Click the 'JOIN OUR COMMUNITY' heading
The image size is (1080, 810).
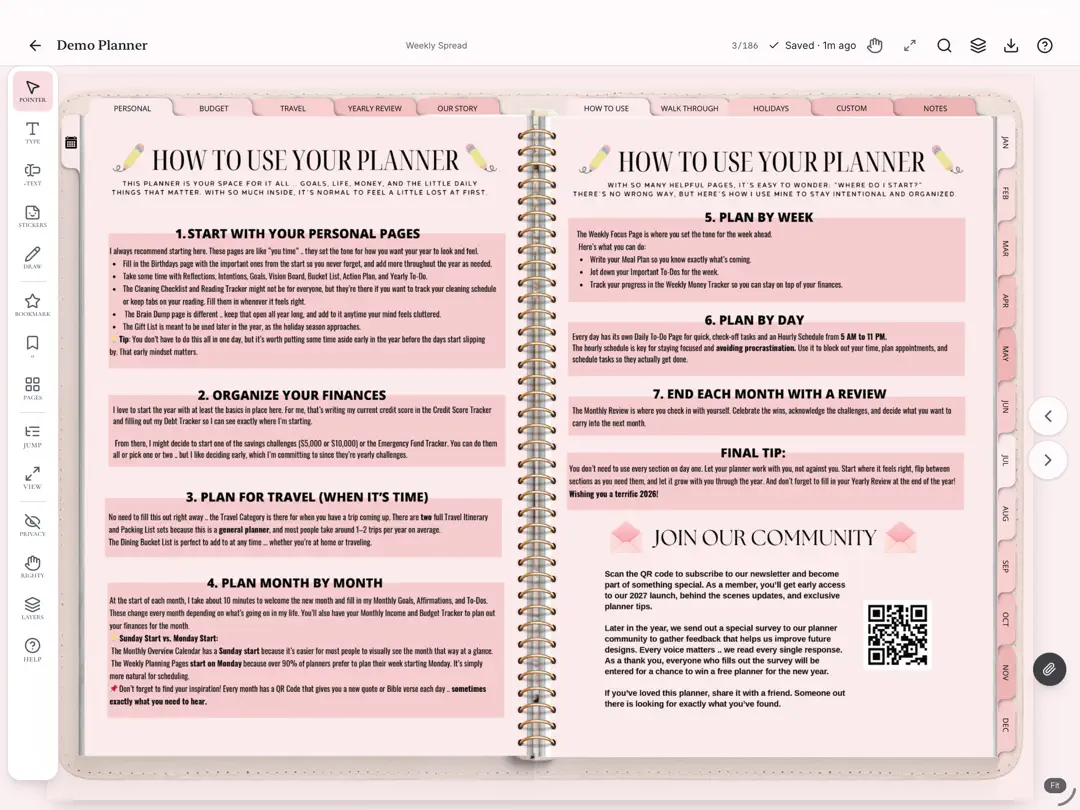(x=765, y=538)
